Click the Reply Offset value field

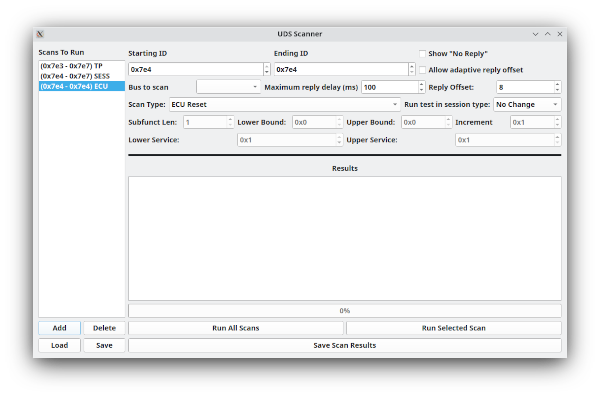(525, 87)
